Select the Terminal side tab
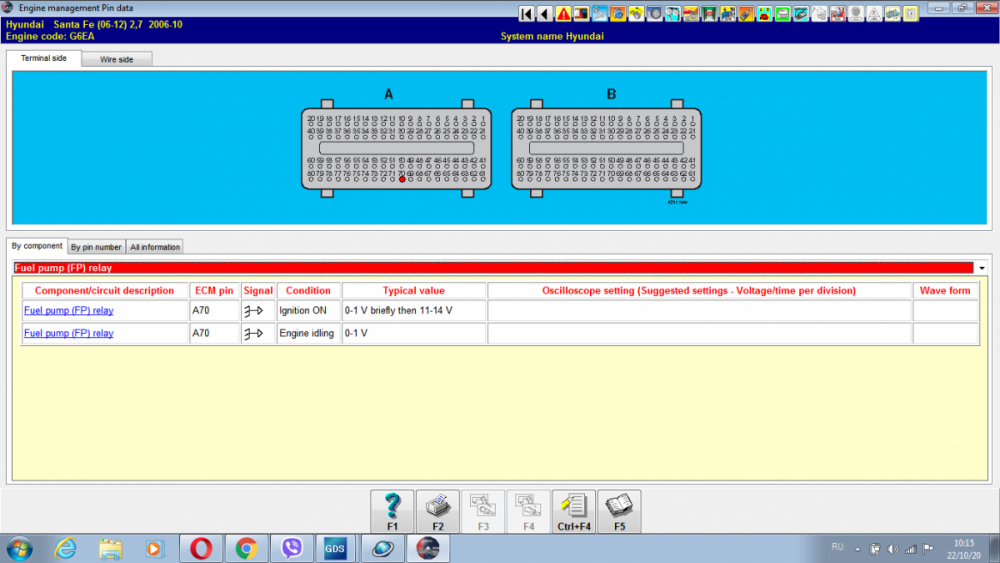The image size is (1000, 563). [x=43, y=58]
